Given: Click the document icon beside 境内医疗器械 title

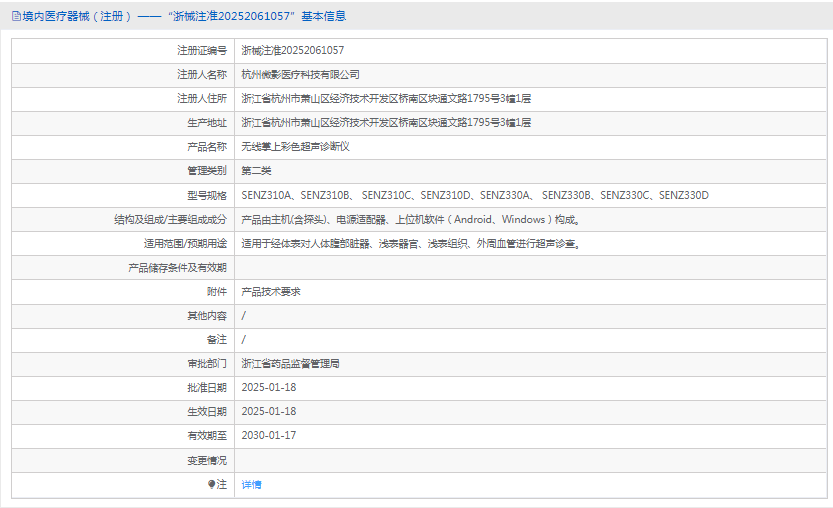Looking at the screenshot, I should (16, 16).
